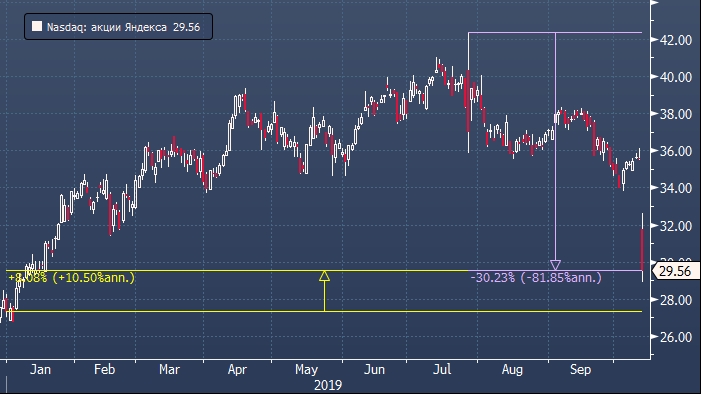
Task: Click the Jun month label
Action: [x=374, y=369]
